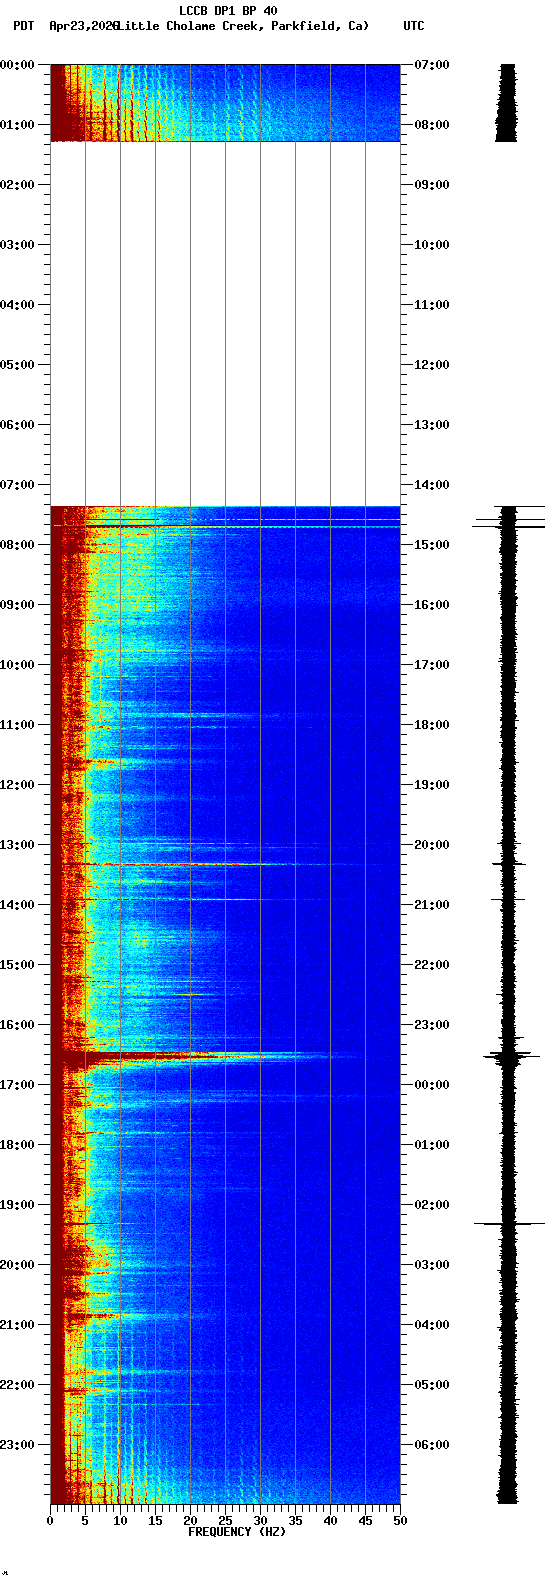Click the waveform spike just after 02:00 UTC
Screen dimensions: 552x1584
point(509,1223)
